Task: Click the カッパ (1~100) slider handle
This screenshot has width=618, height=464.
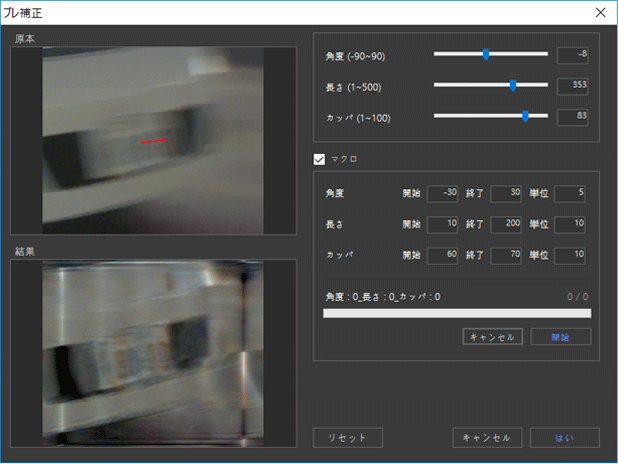Action: point(525,116)
